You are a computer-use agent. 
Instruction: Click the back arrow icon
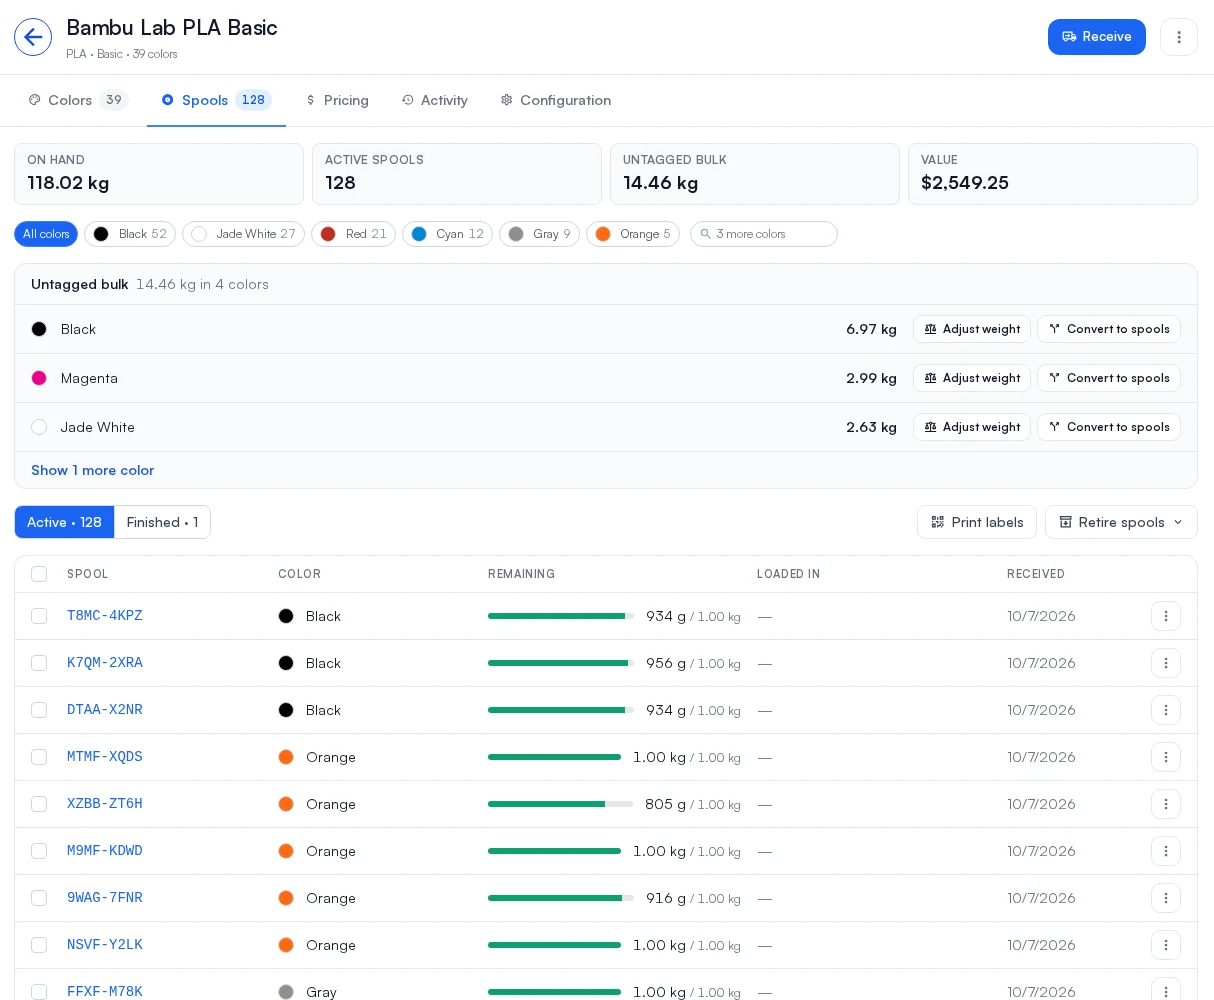(33, 37)
